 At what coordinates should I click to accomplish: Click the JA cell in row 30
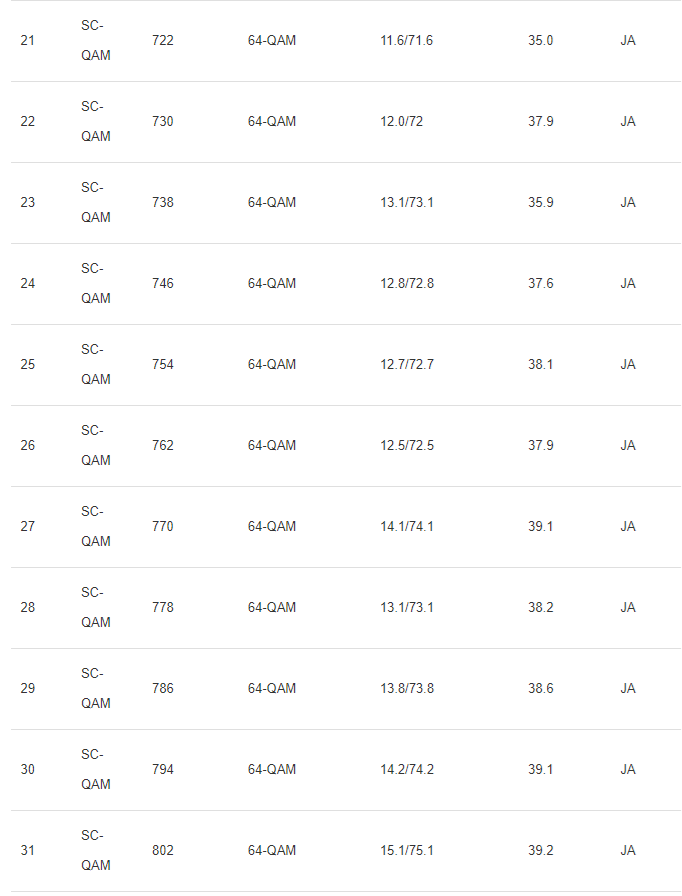[627, 770]
